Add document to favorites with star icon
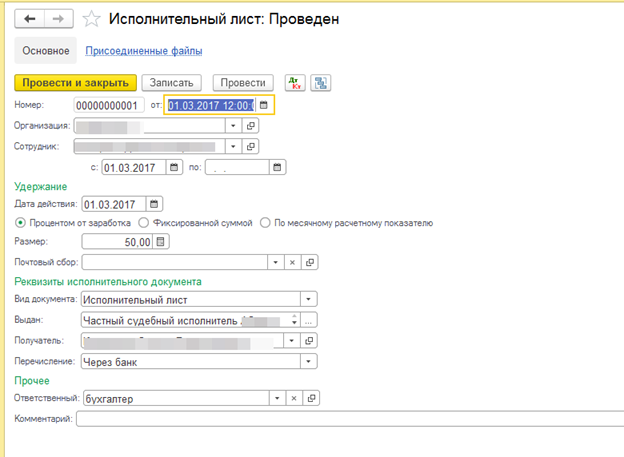This screenshot has height=457, width=624. tap(91, 19)
